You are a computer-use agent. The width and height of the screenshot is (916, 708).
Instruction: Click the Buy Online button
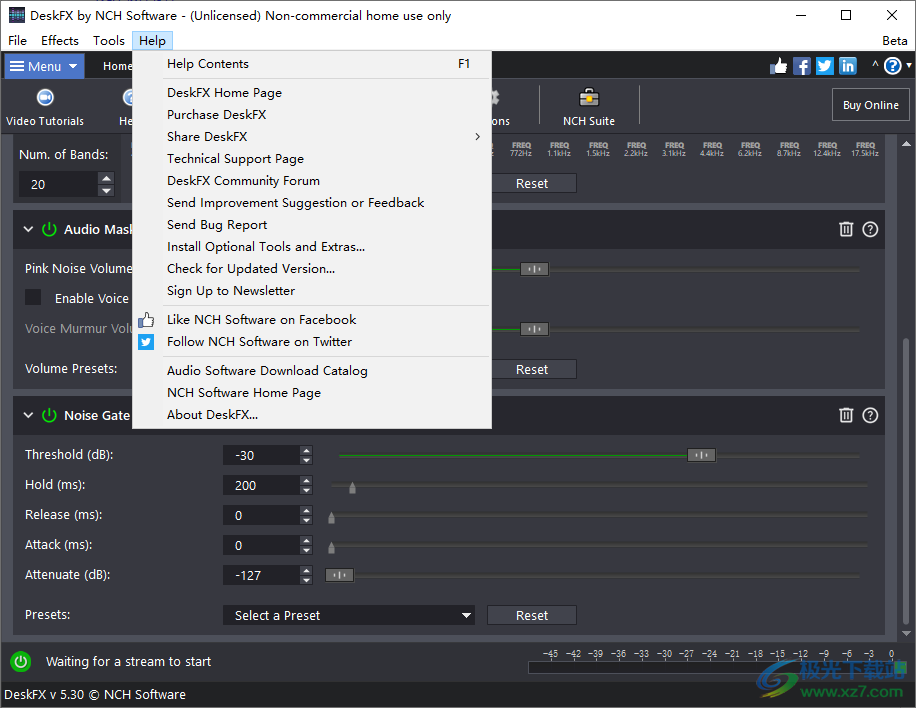tap(870, 104)
